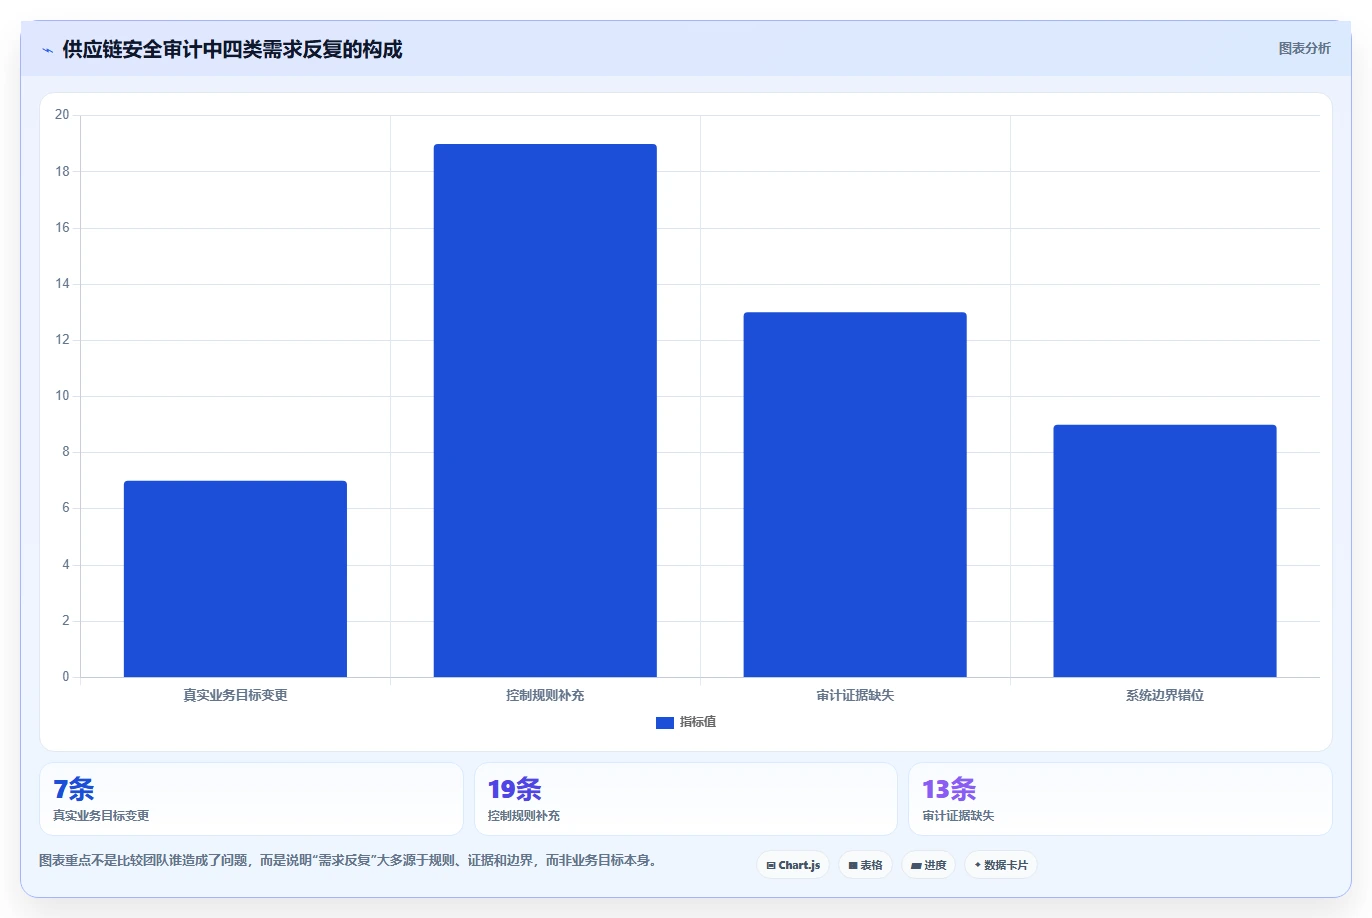This screenshot has height=918, width=1372.
Task: Click the 表格 tag
Action: 865,865
